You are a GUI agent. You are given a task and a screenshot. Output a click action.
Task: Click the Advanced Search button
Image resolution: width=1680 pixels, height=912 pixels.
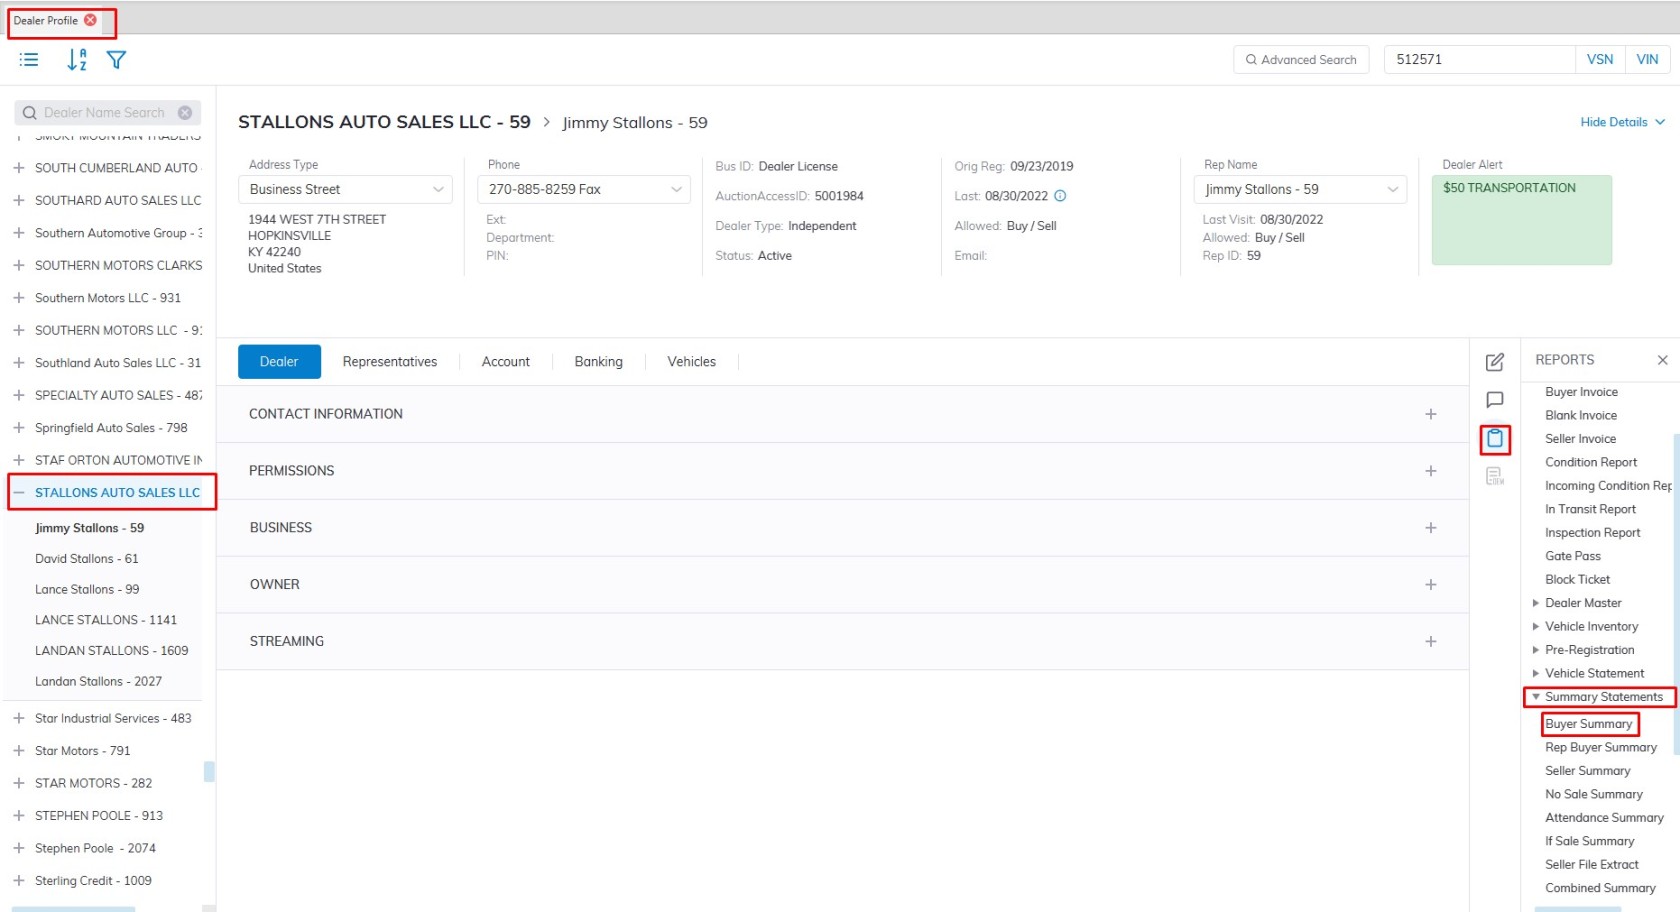(1300, 60)
